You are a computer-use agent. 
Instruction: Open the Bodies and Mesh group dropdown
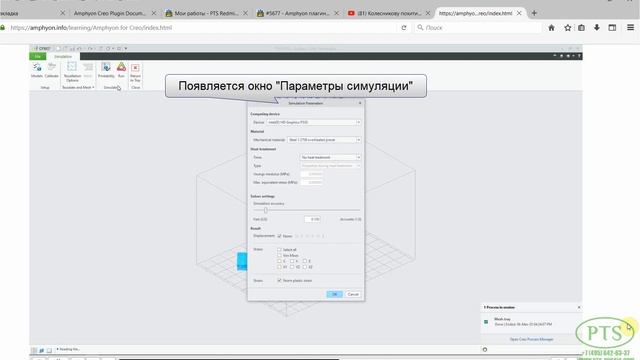click(78, 87)
